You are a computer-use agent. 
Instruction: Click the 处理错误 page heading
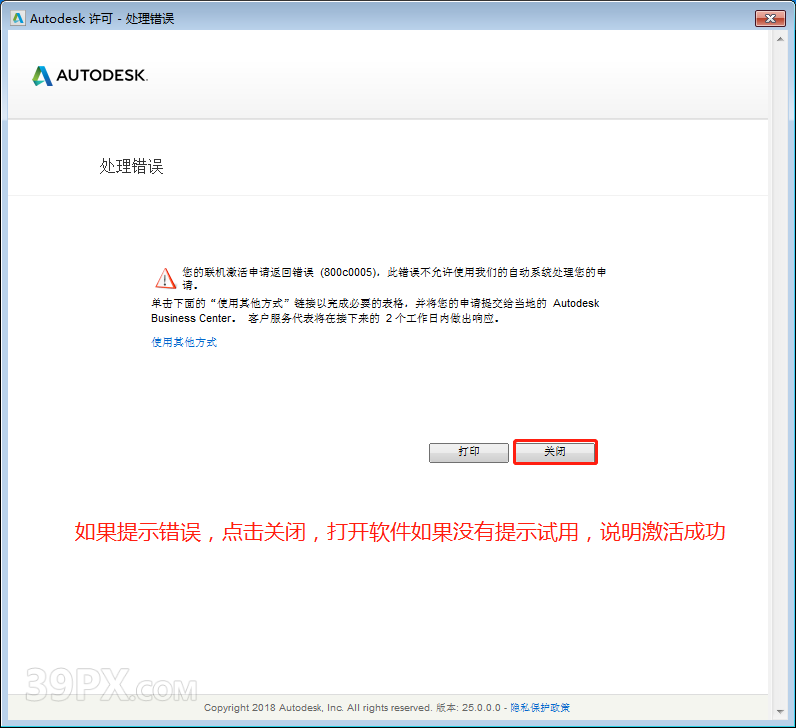point(131,167)
